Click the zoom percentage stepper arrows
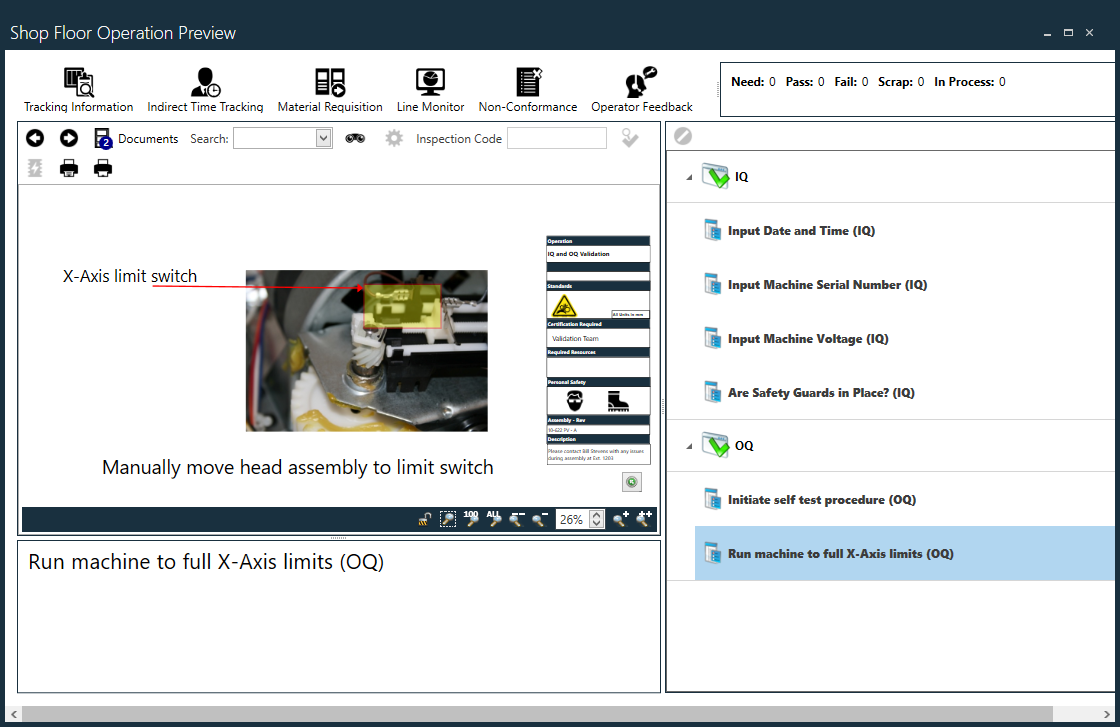 point(597,519)
